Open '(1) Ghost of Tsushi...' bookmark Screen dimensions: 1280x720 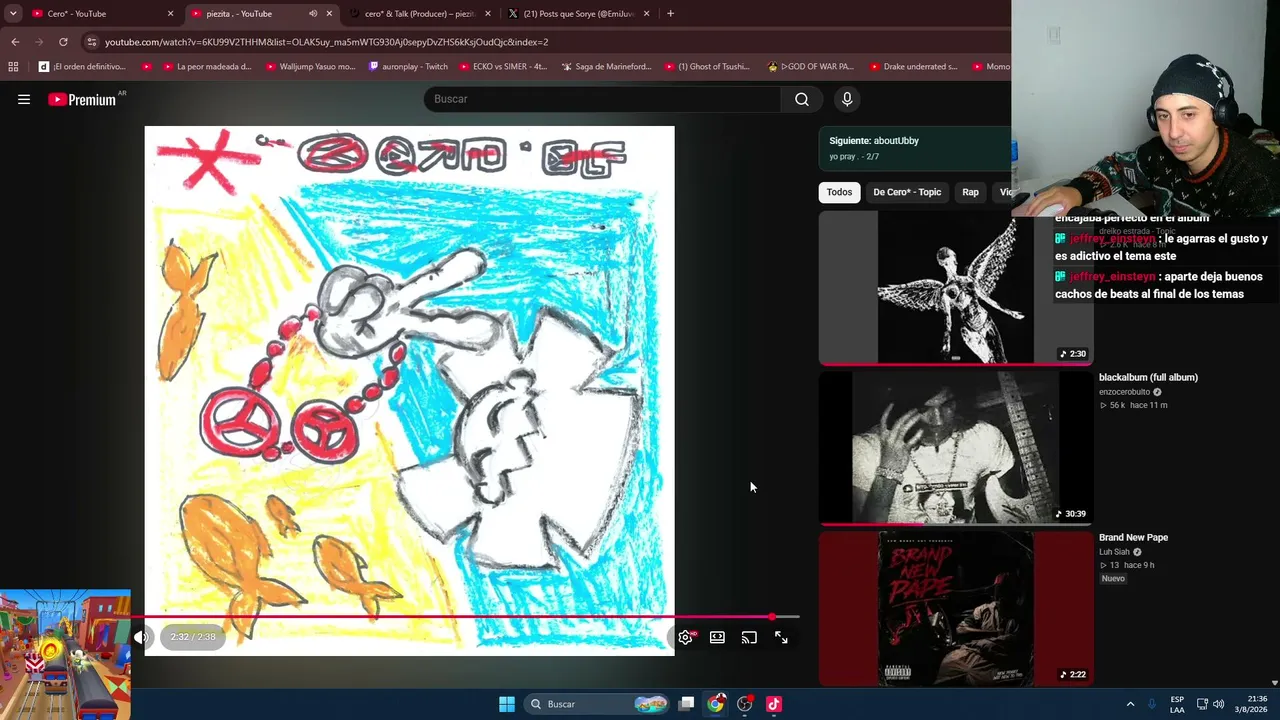706,67
